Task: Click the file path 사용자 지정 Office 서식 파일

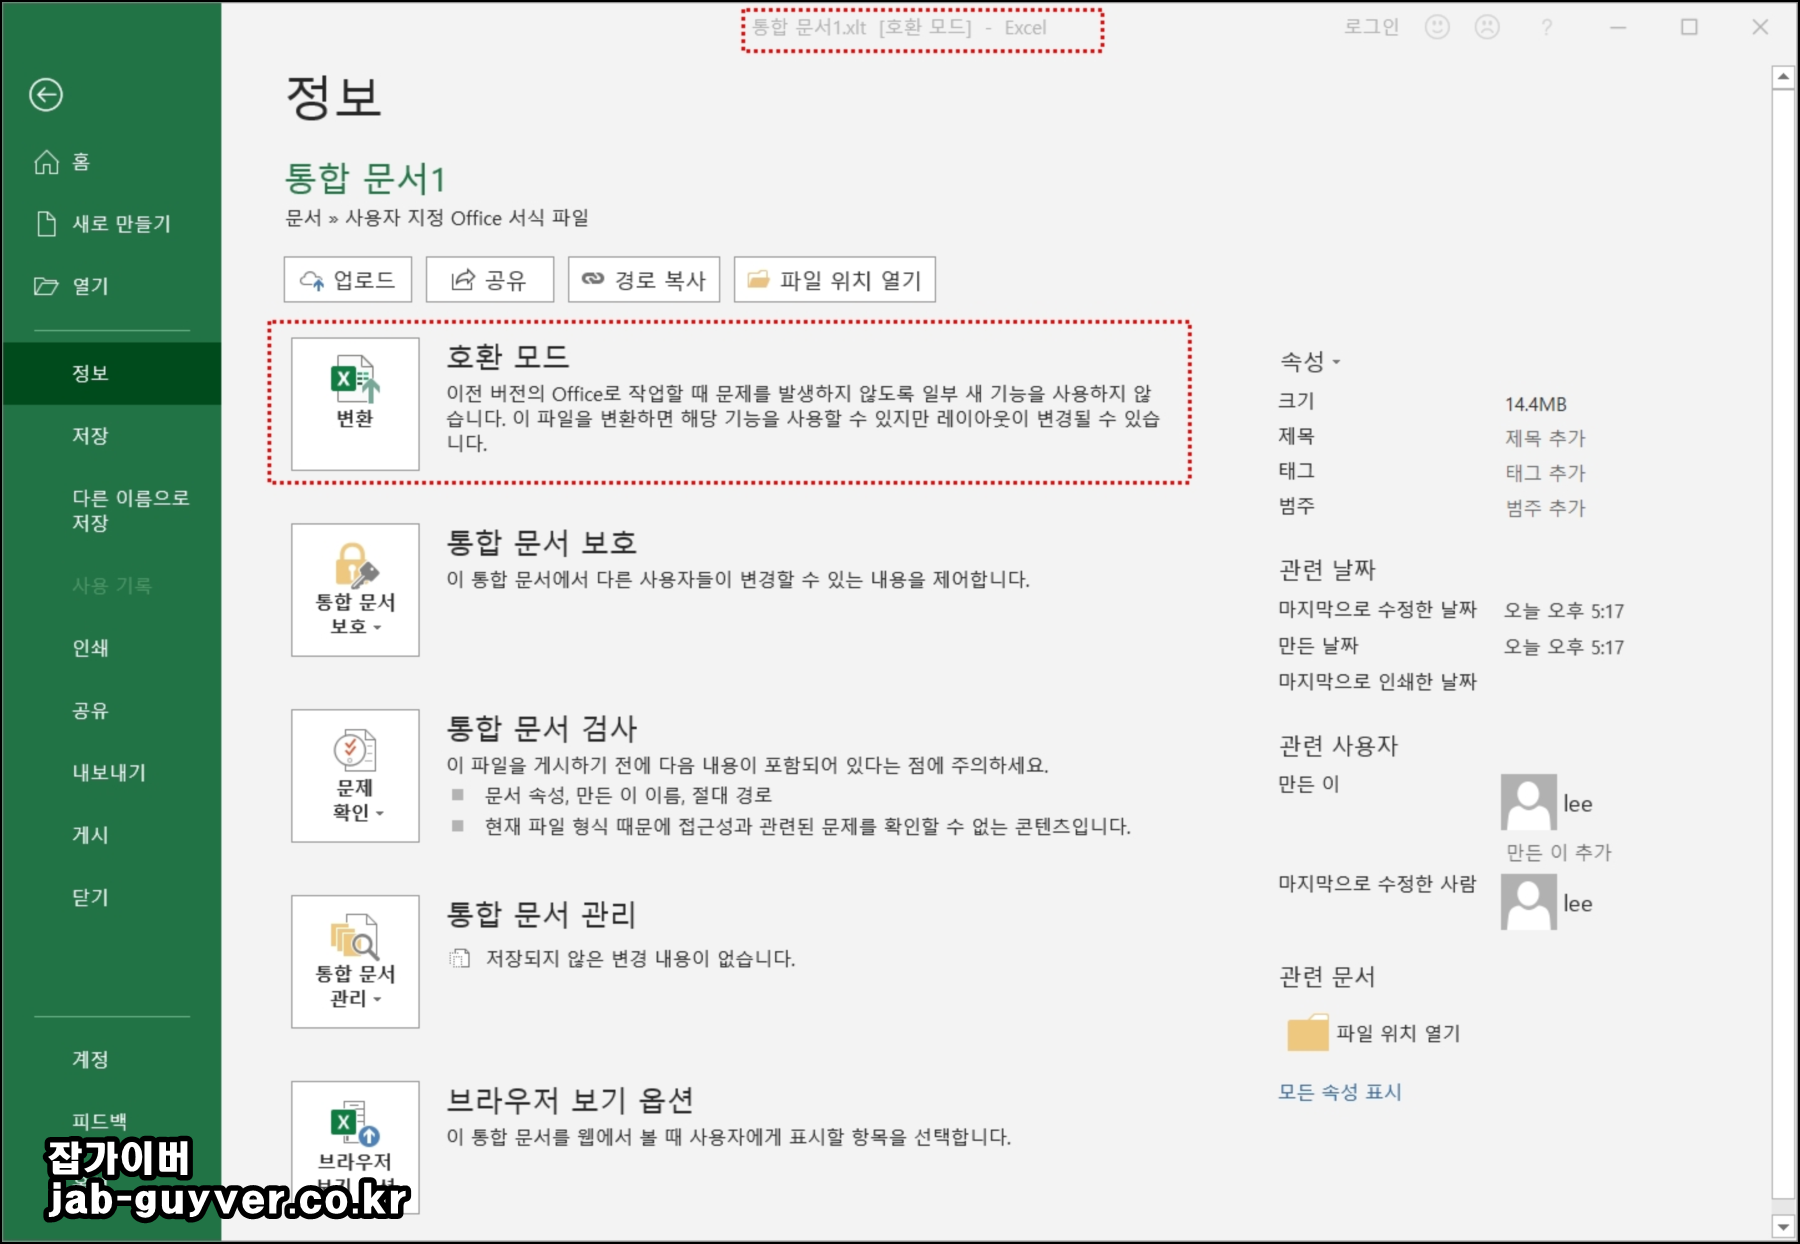Action: (467, 218)
